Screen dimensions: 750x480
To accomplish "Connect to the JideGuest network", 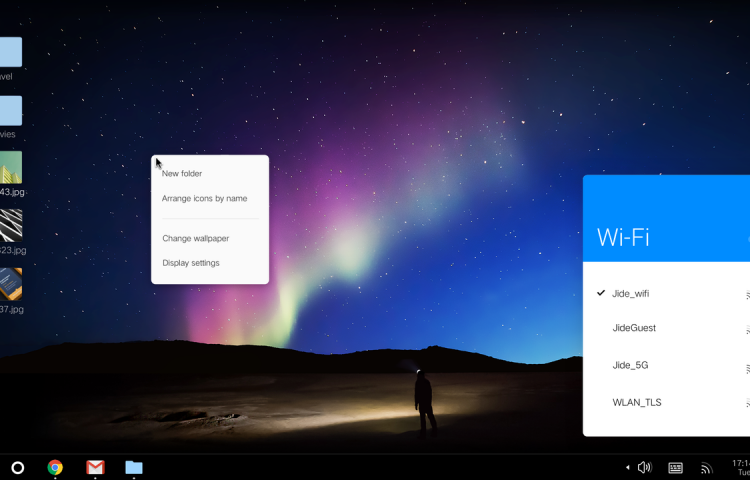I will click(x=634, y=328).
